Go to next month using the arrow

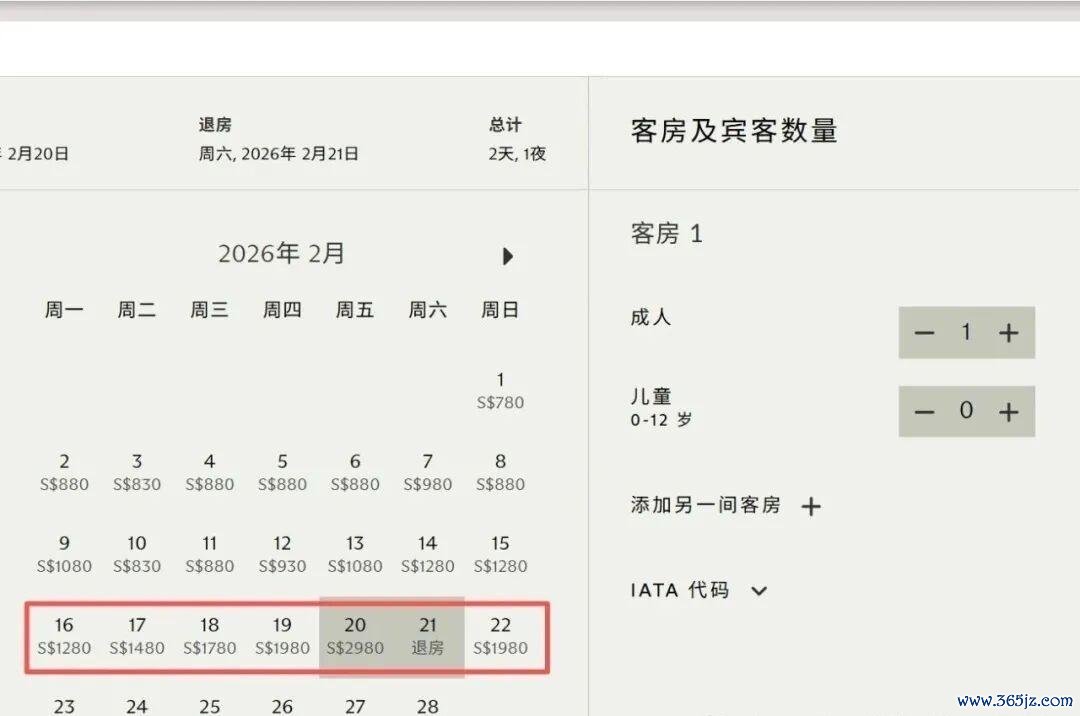pos(507,256)
